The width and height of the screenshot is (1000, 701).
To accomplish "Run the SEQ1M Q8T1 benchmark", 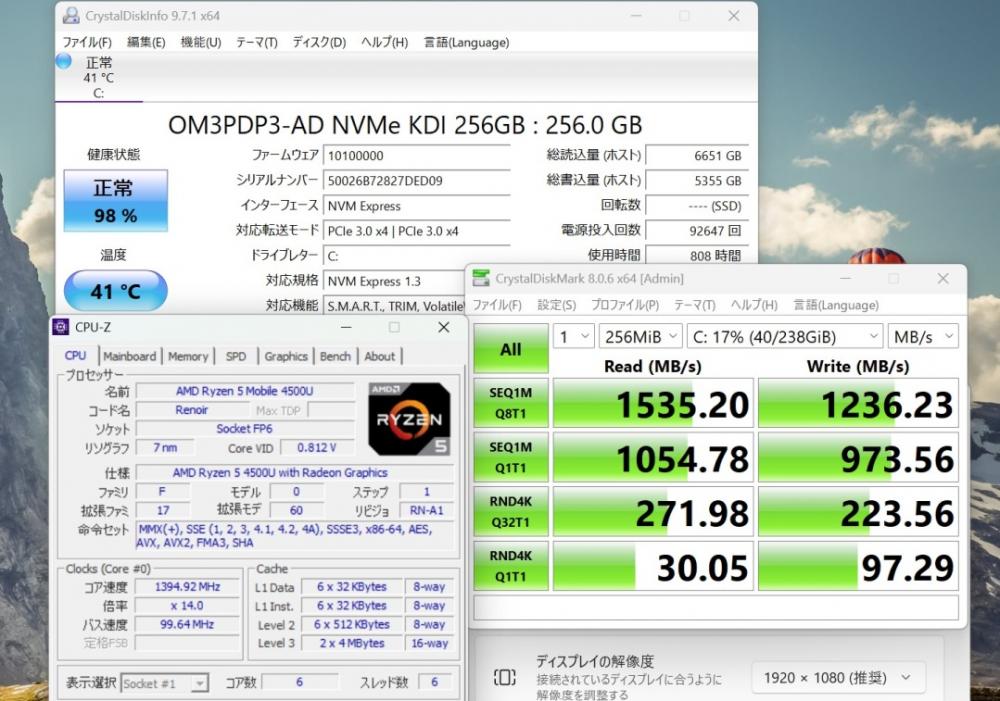I will pyautogui.click(x=511, y=403).
